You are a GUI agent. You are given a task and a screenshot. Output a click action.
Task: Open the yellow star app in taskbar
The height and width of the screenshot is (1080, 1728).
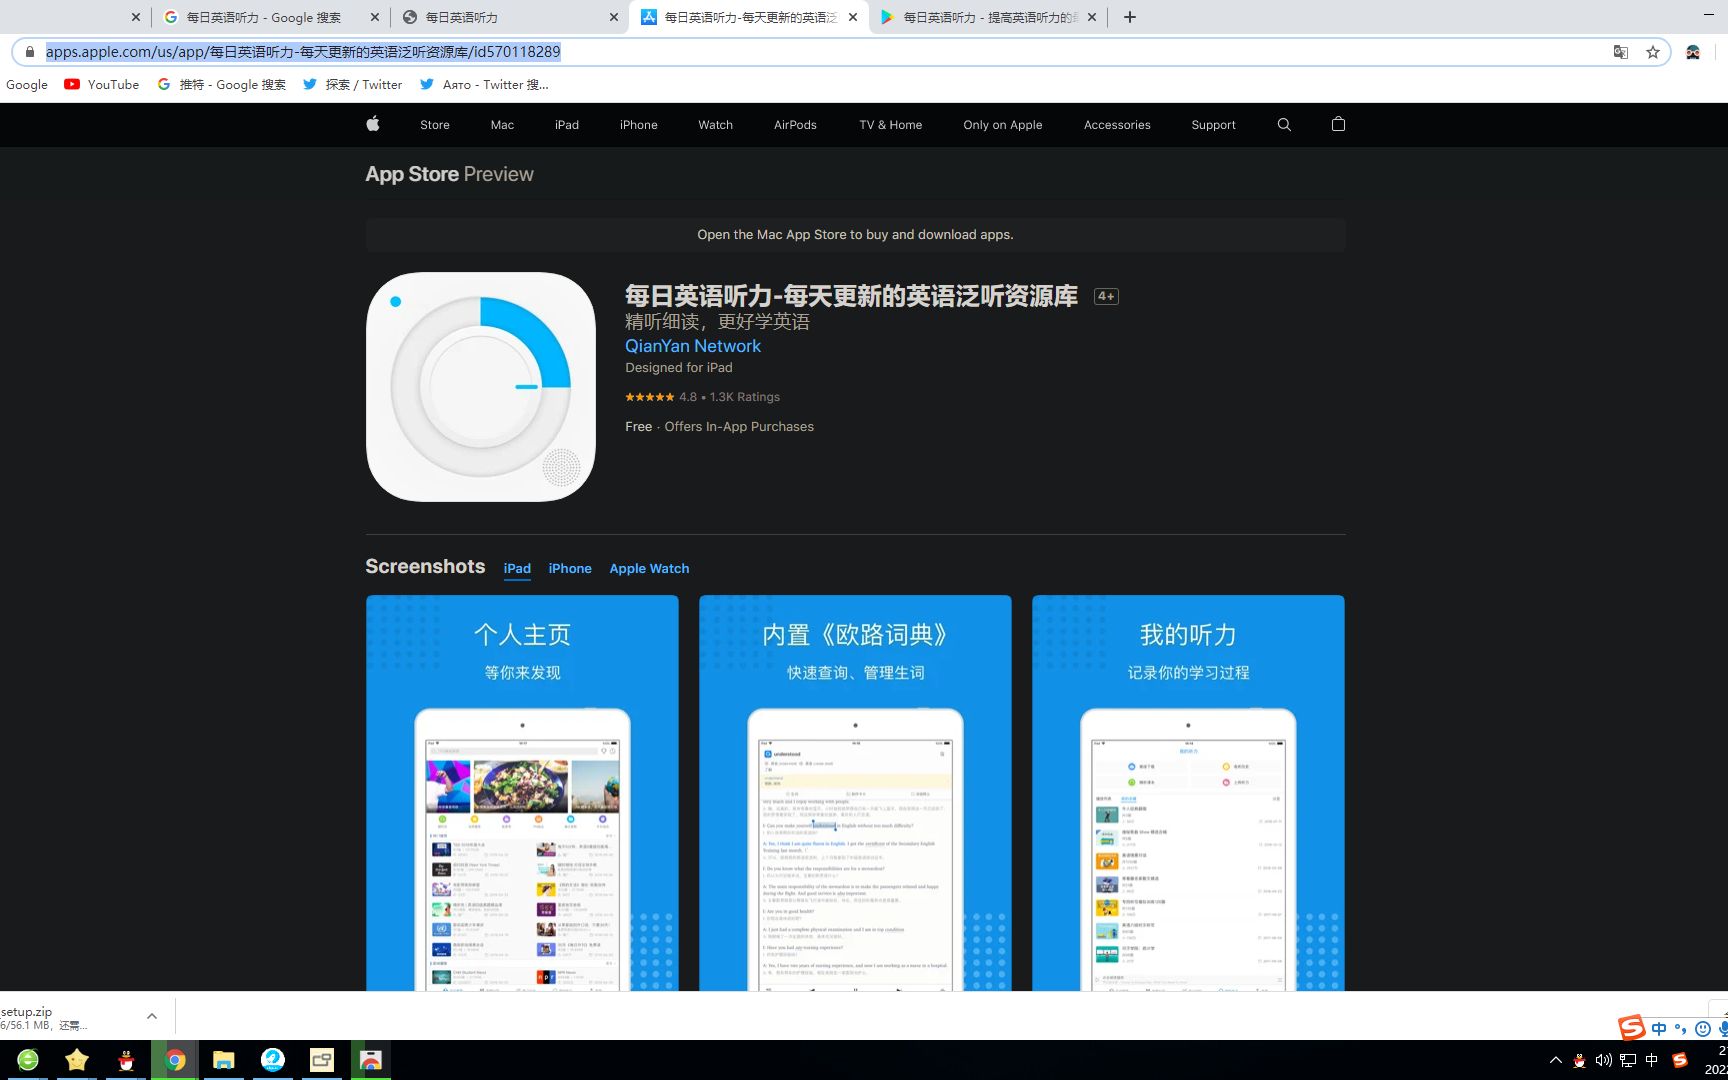[x=77, y=1060]
